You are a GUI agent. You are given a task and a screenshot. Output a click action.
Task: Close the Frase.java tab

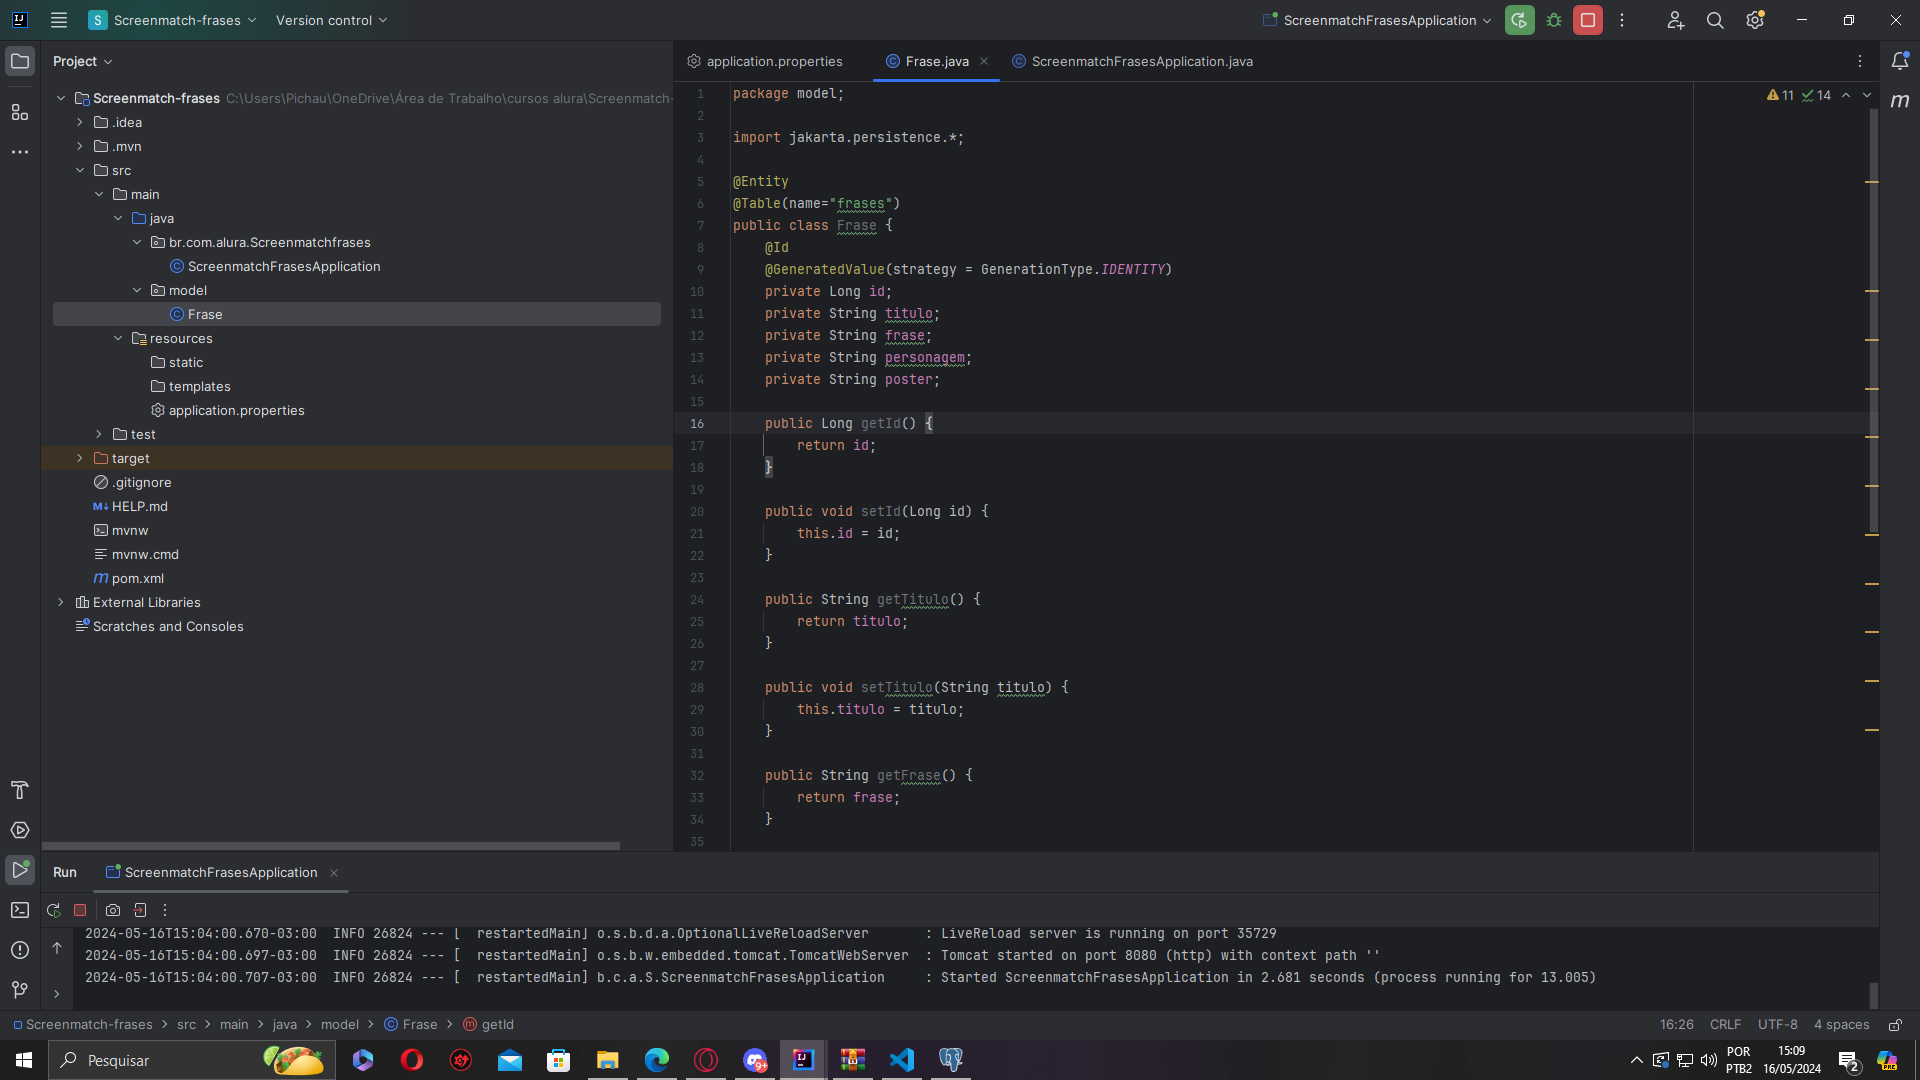(984, 61)
